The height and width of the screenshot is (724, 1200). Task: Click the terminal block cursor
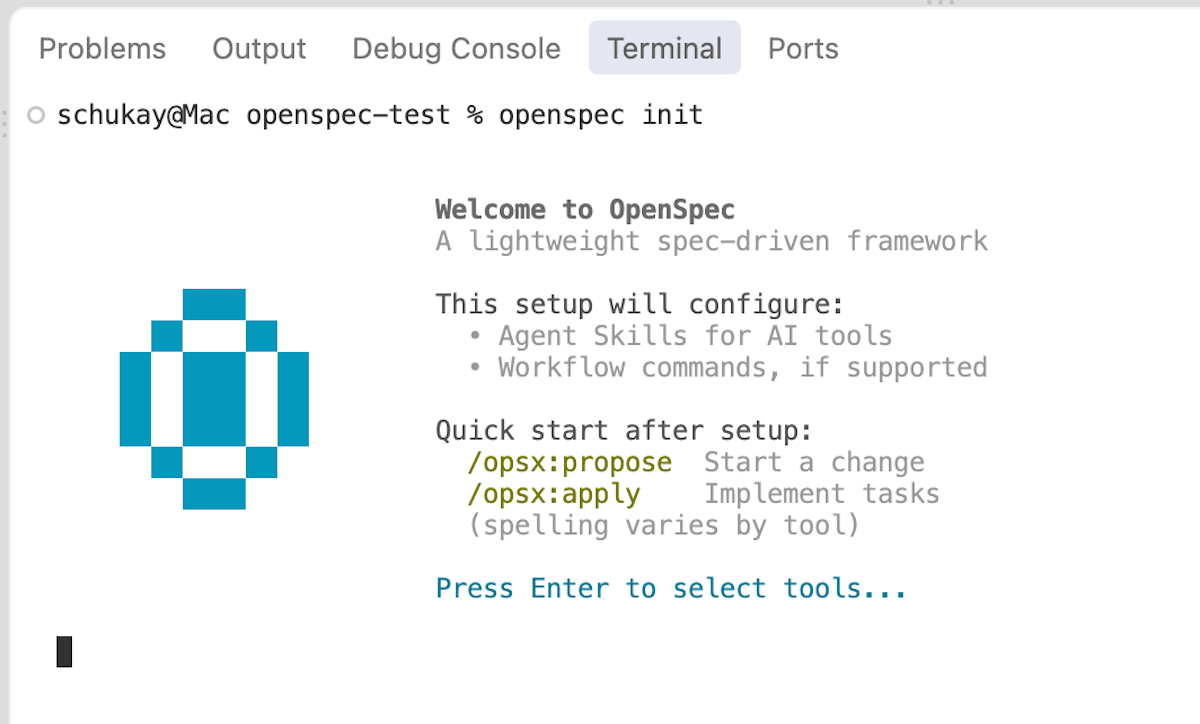pos(64,652)
